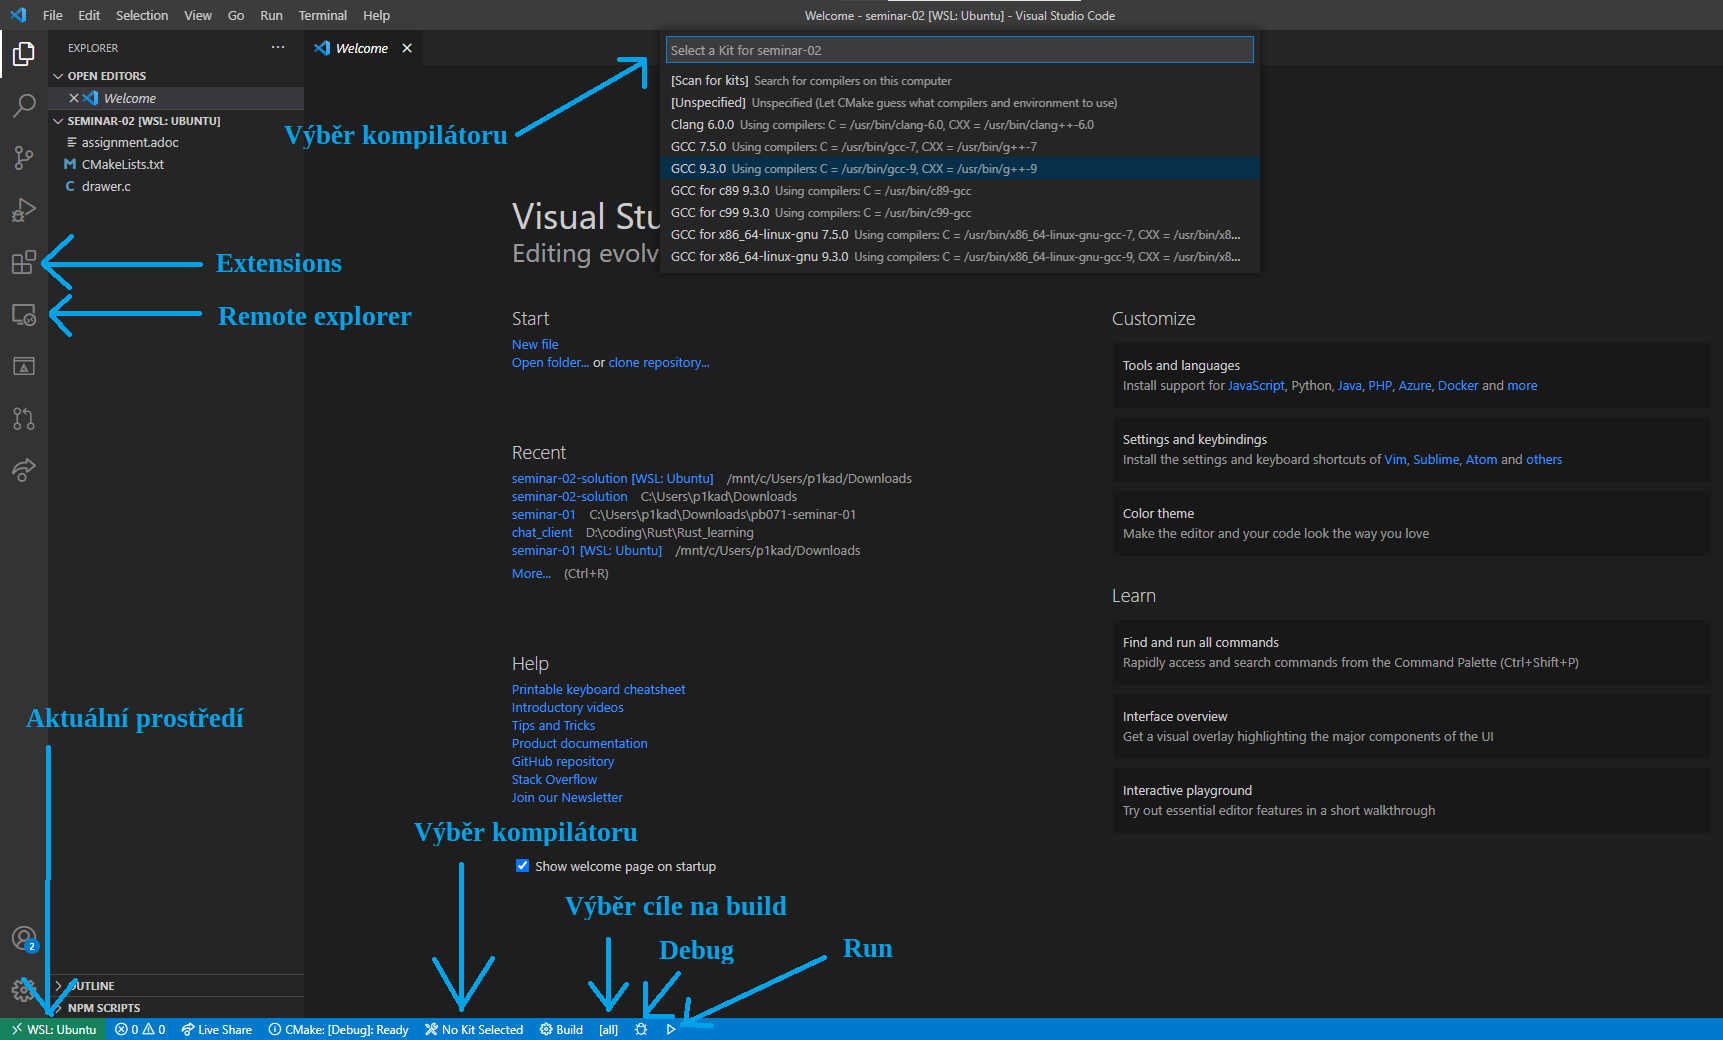Select the GCC 9.3.0 kit
Viewport: 1723px width, 1040px height.
click(960, 169)
